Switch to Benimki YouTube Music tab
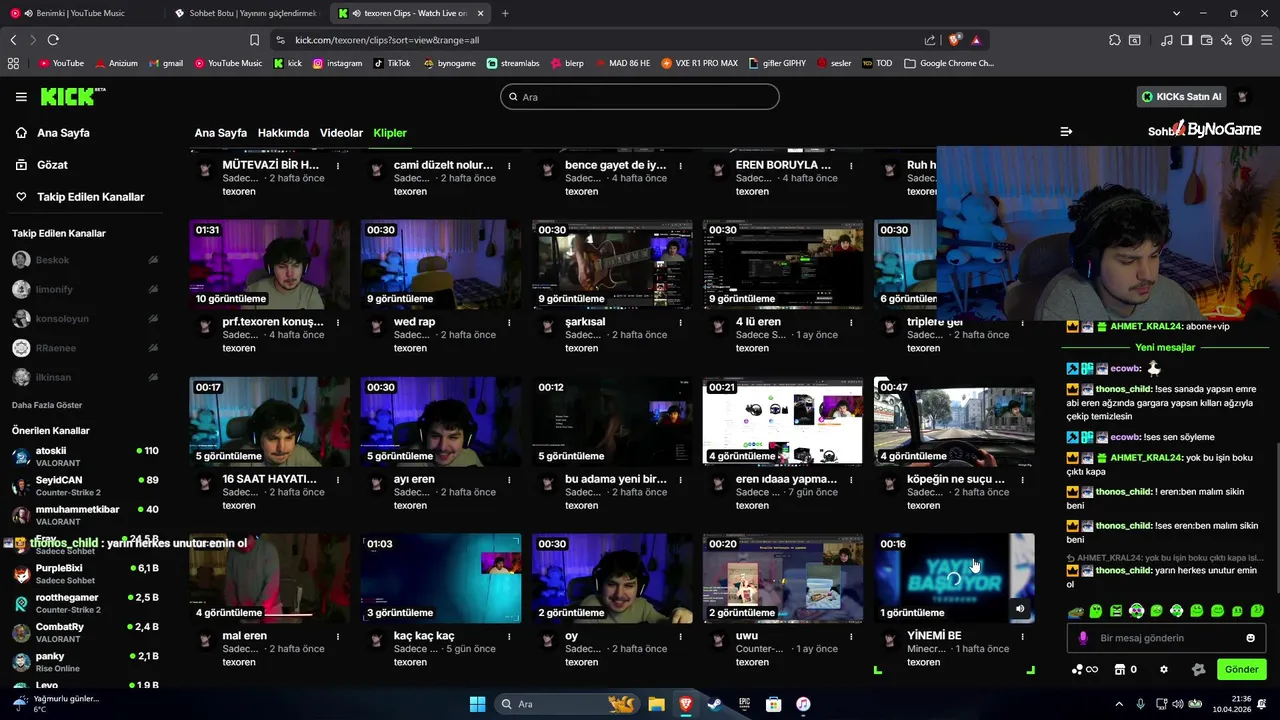The height and width of the screenshot is (720, 1280). tap(80, 13)
